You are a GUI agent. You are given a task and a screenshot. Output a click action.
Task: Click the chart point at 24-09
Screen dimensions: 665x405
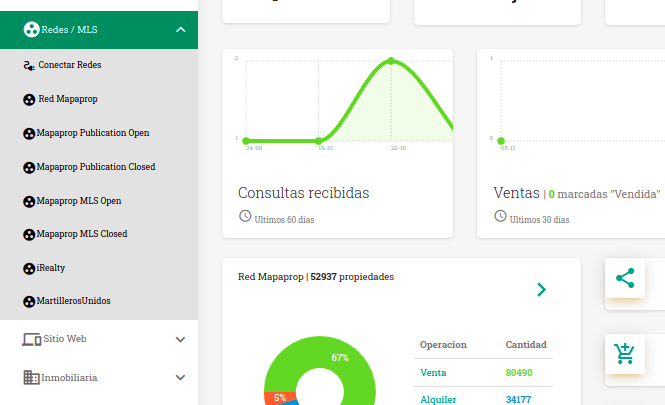[x=246, y=141]
